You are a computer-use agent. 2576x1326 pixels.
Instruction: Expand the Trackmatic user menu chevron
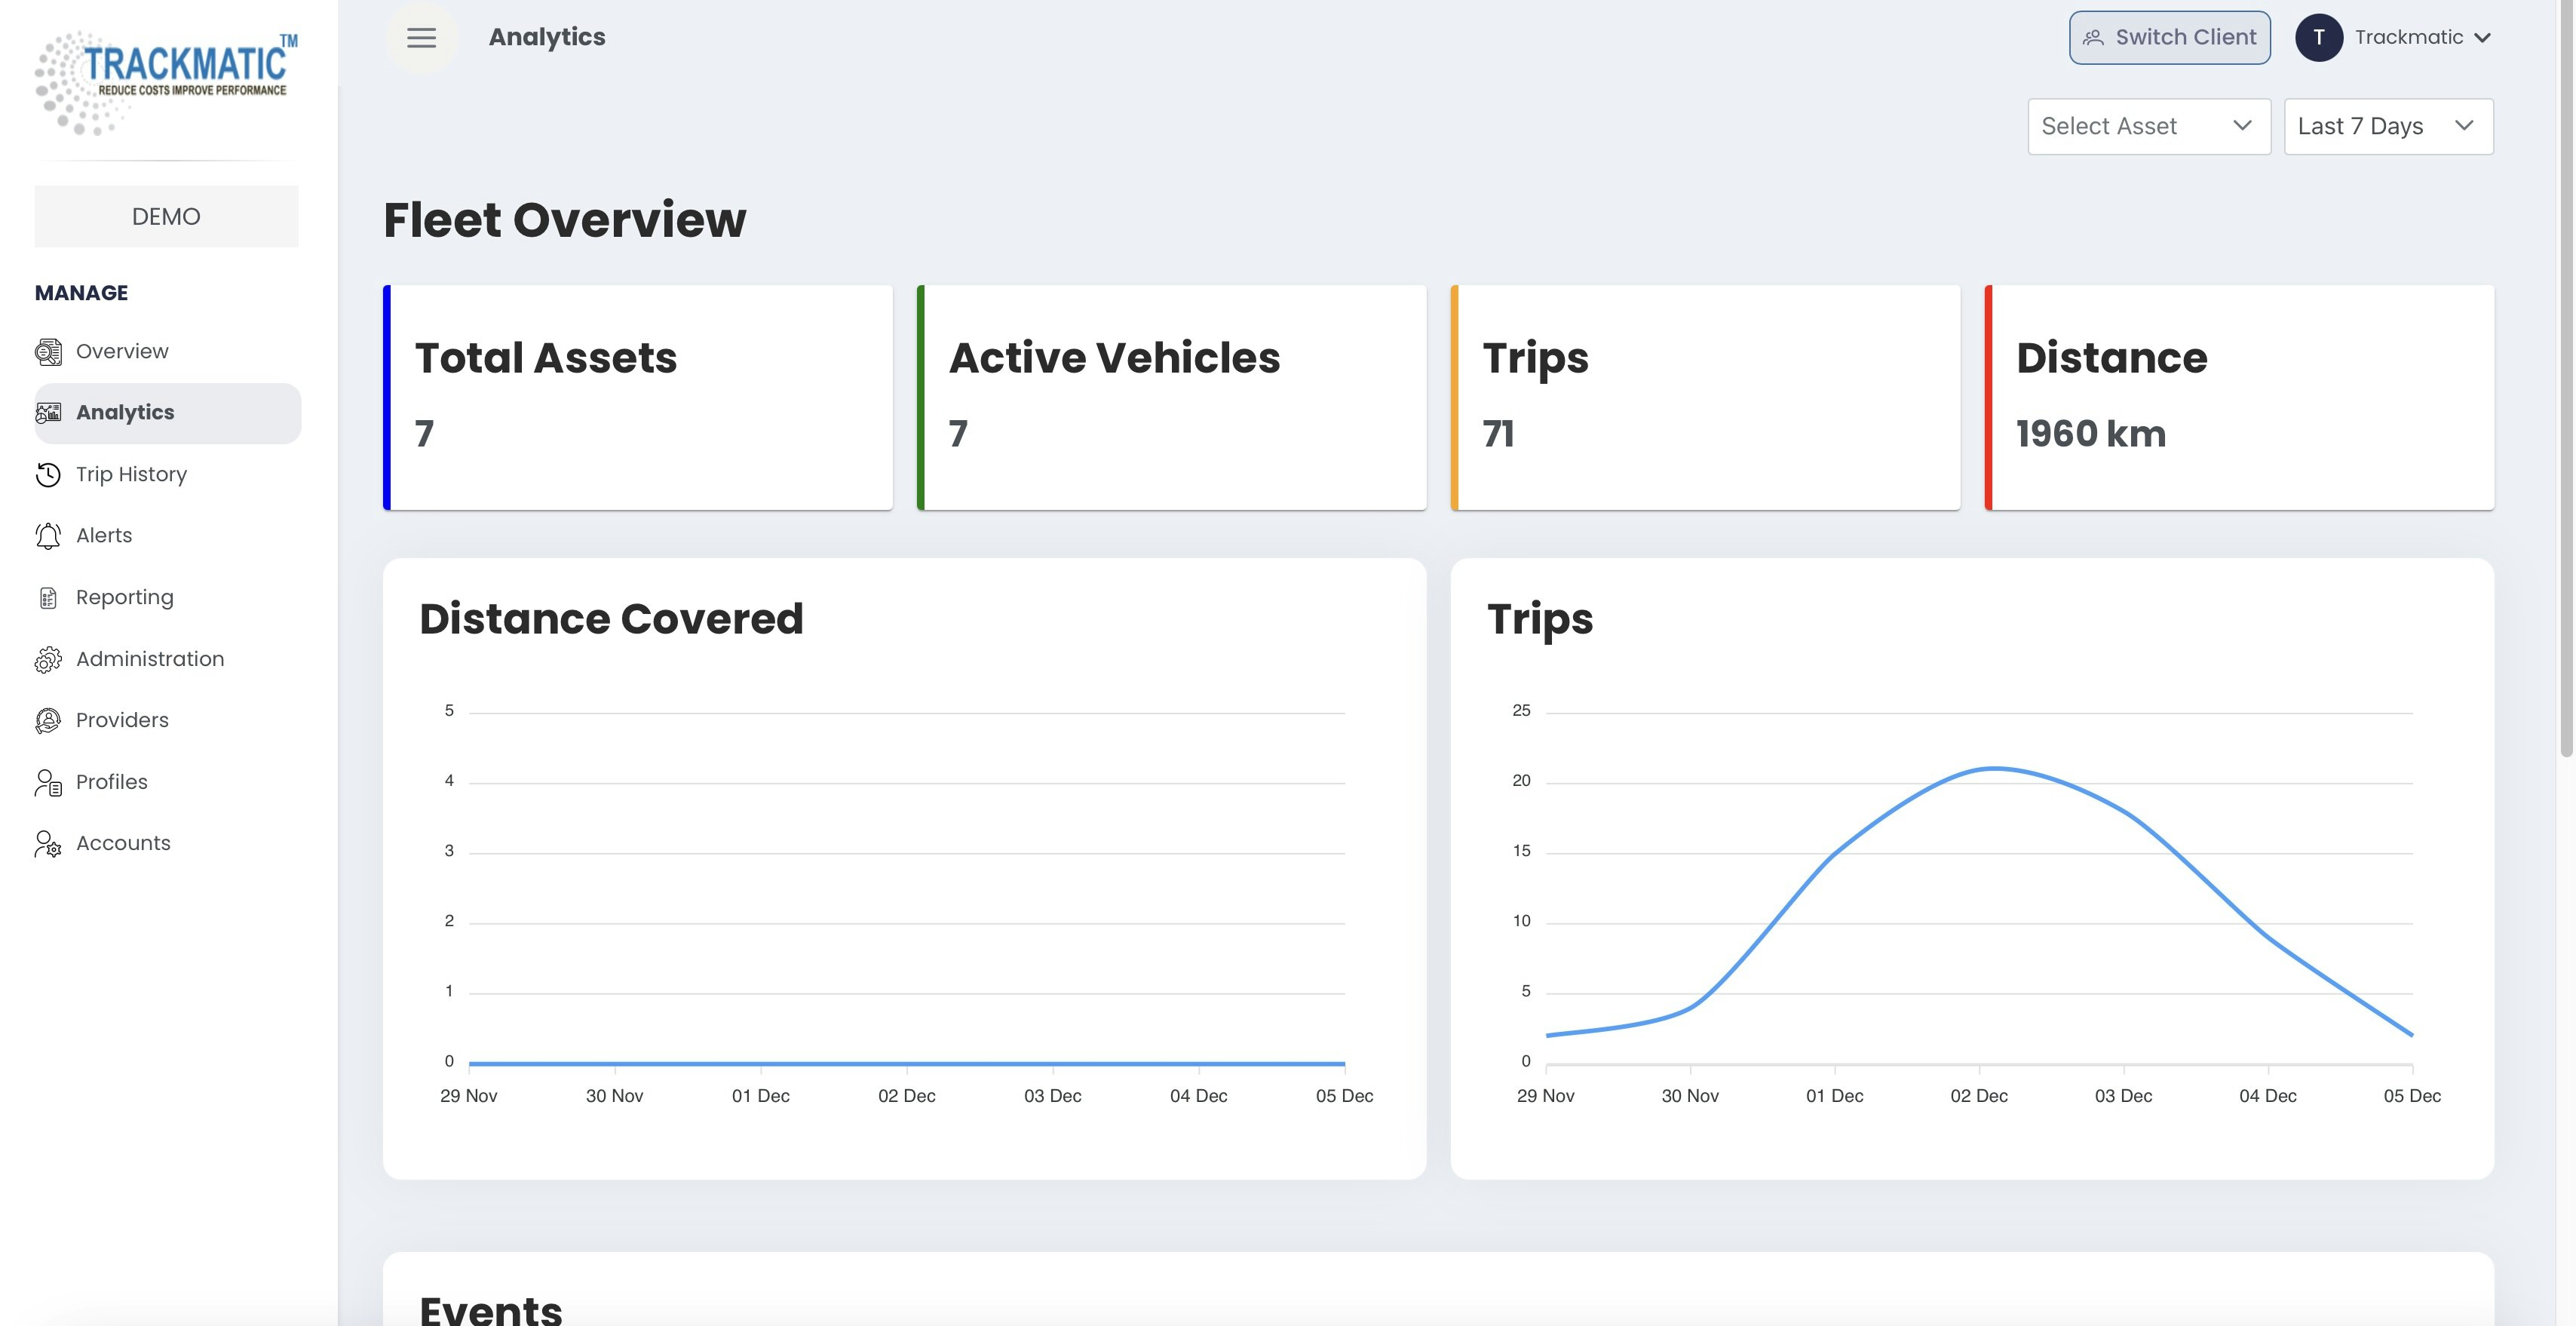[2482, 38]
